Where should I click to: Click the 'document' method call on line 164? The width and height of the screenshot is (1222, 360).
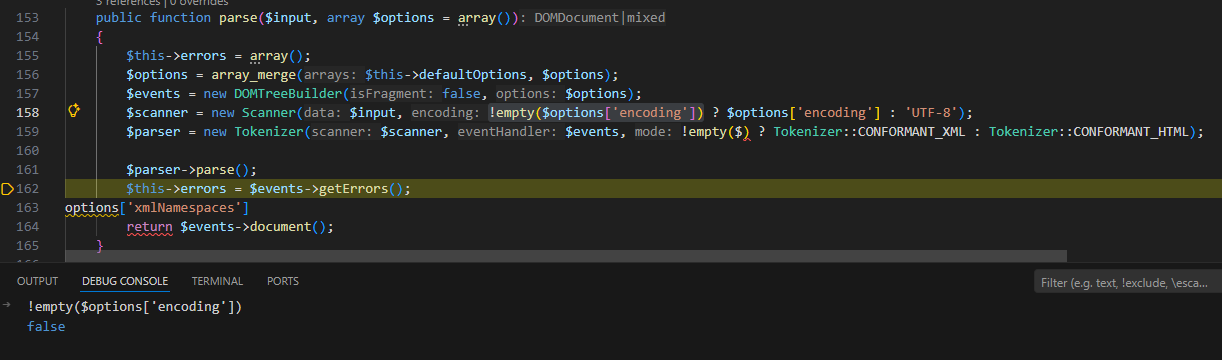[281, 226]
